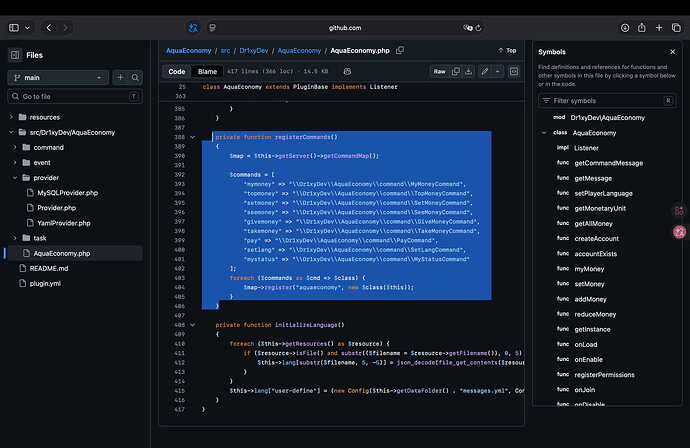The image size is (690, 448).
Task: Follow the DrixyDev breadcrumb link
Action: pyautogui.click(x=253, y=51)
